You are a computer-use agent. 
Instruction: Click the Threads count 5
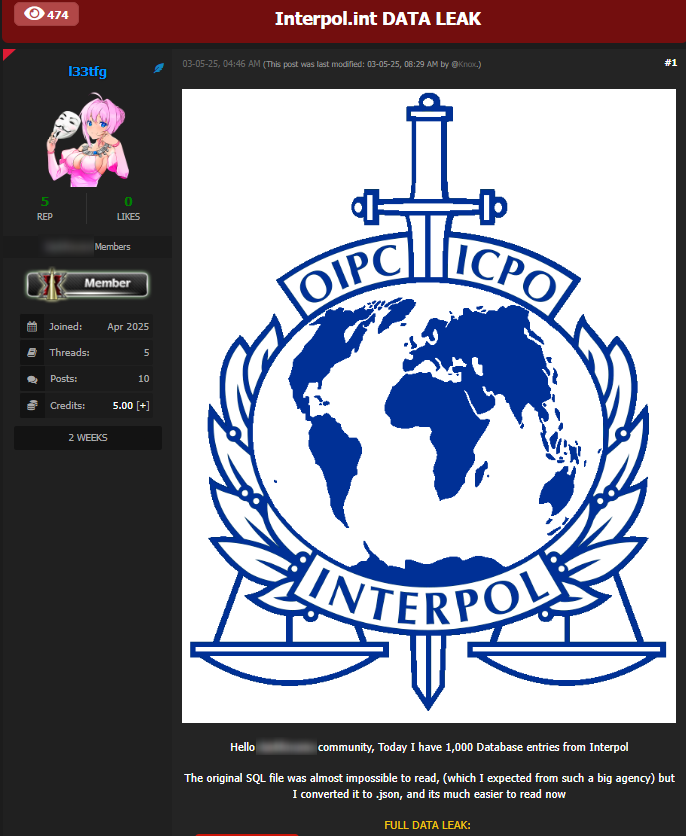pos(147,352)
